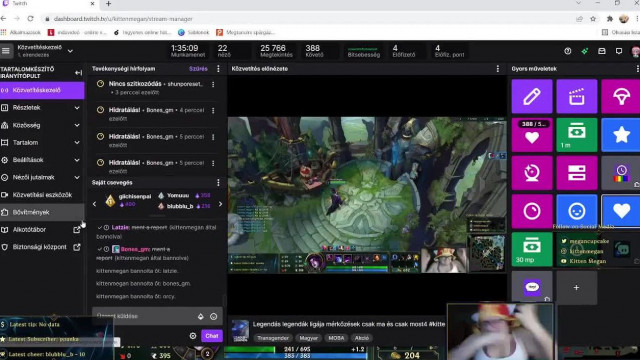The height and width of the screenshot is (360, 640).
Task: Reload the browser page
Action: [x=30, y=19]
